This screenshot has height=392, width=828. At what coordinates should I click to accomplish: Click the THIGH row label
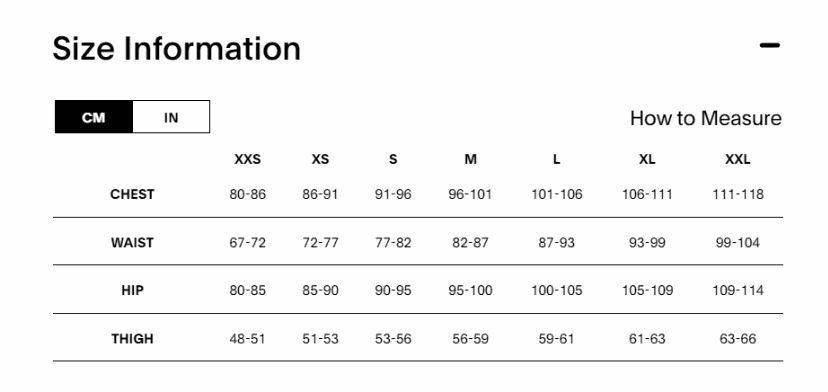132,339
